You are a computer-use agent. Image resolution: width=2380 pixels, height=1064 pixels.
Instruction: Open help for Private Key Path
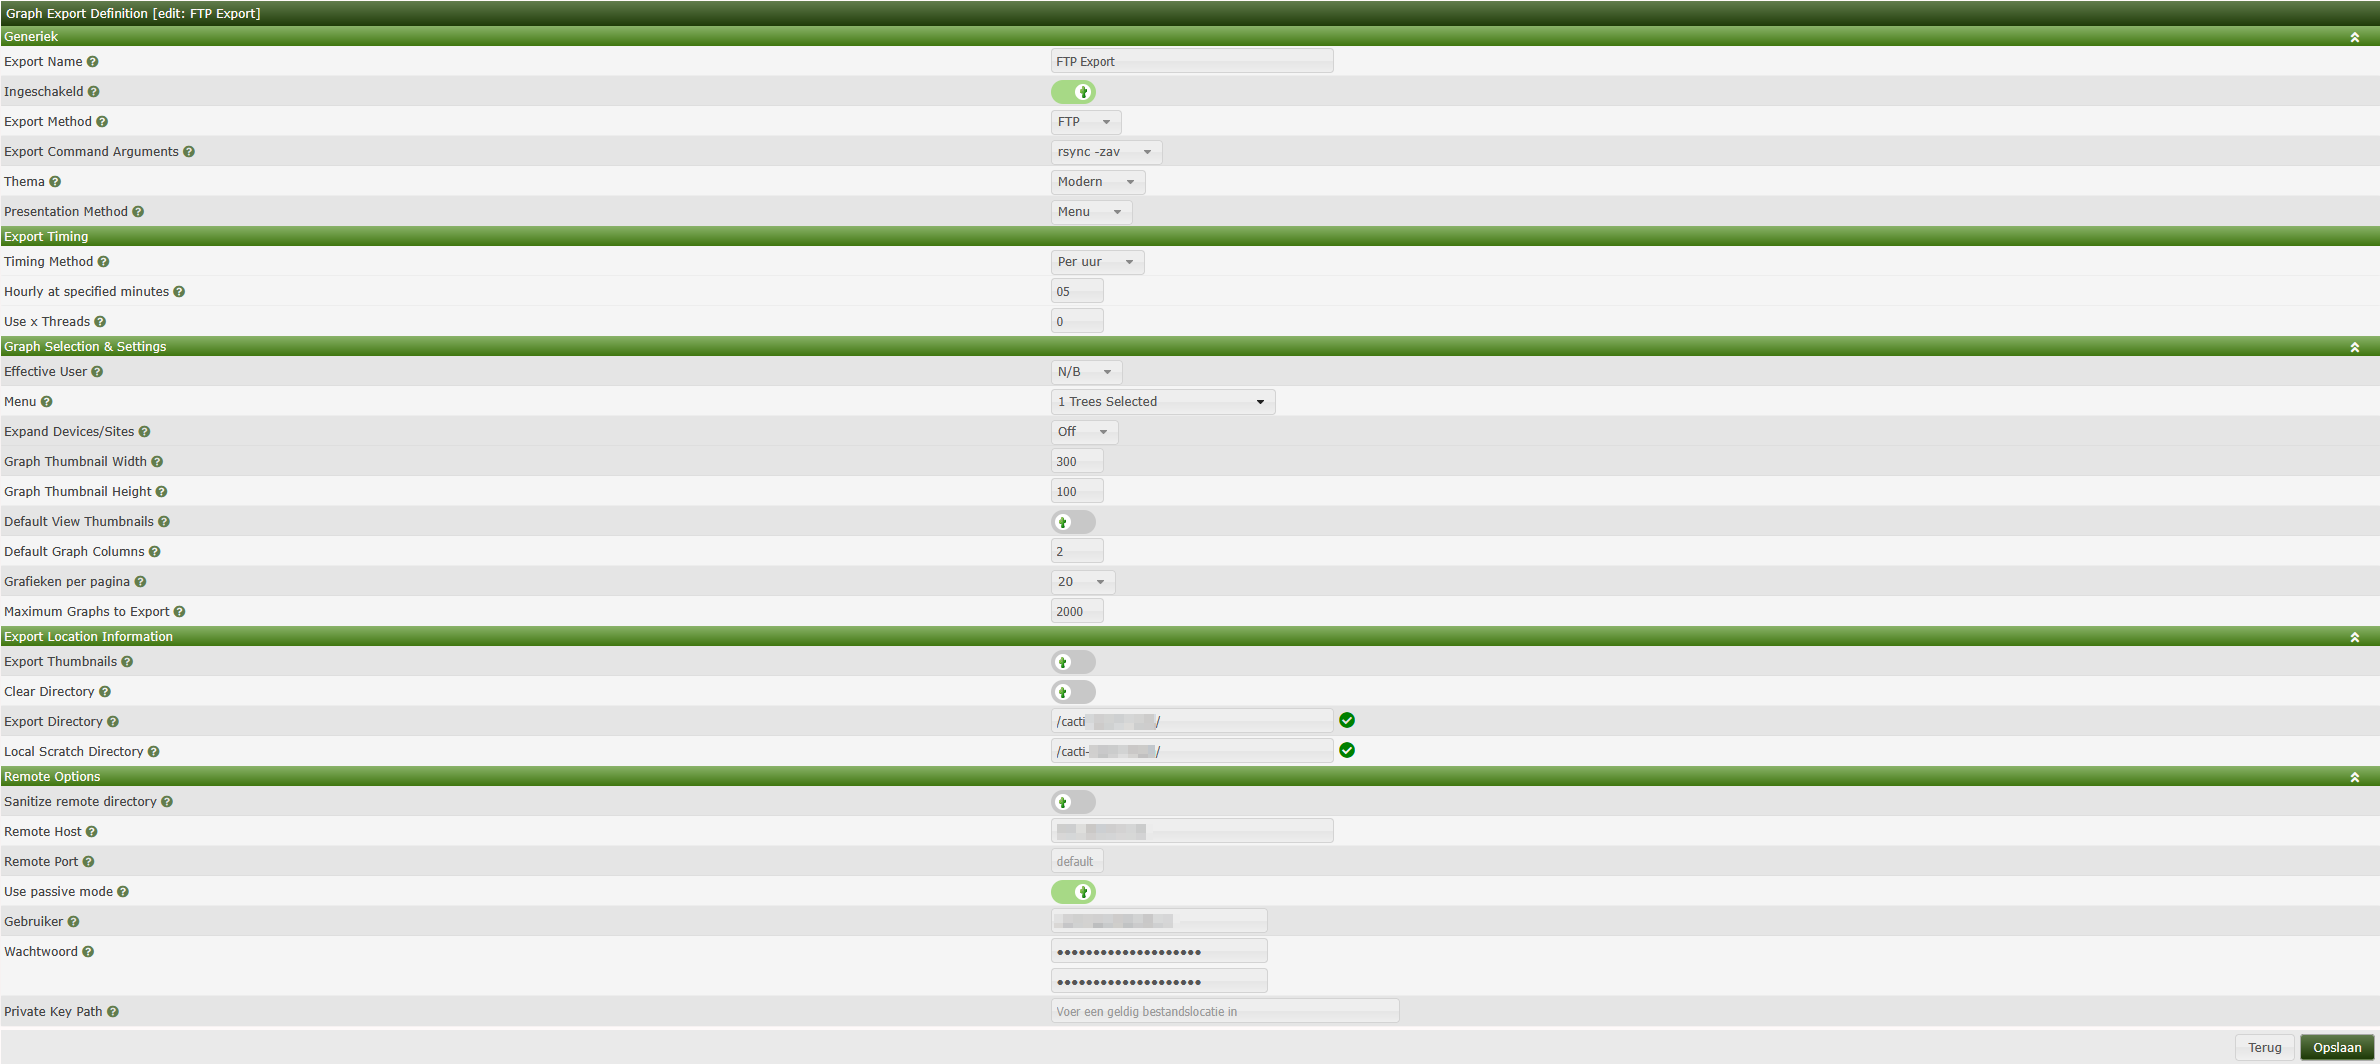pos(112,1012)
